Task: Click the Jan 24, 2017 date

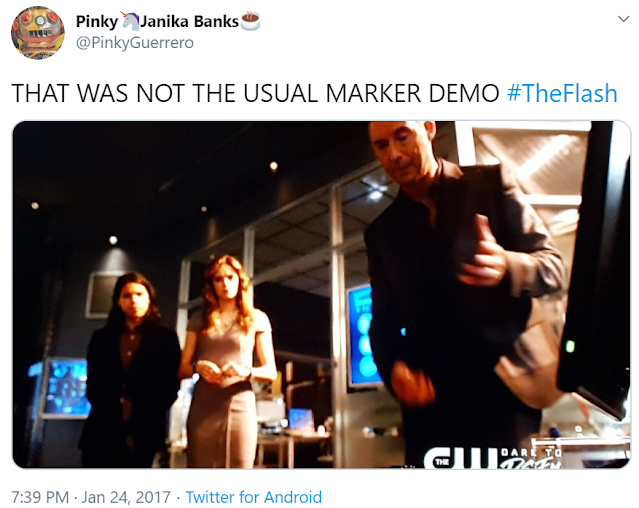Action: pyautogui.click(x=126, y=497)
